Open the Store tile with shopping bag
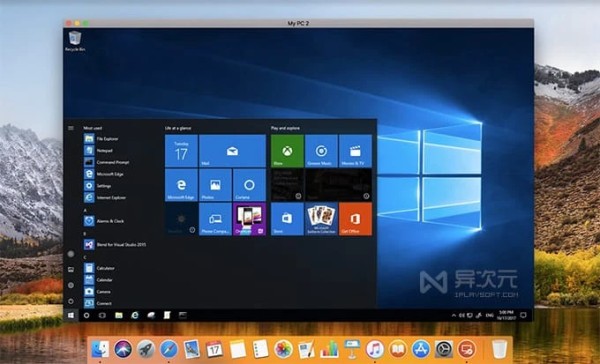 tap(287, 219)
